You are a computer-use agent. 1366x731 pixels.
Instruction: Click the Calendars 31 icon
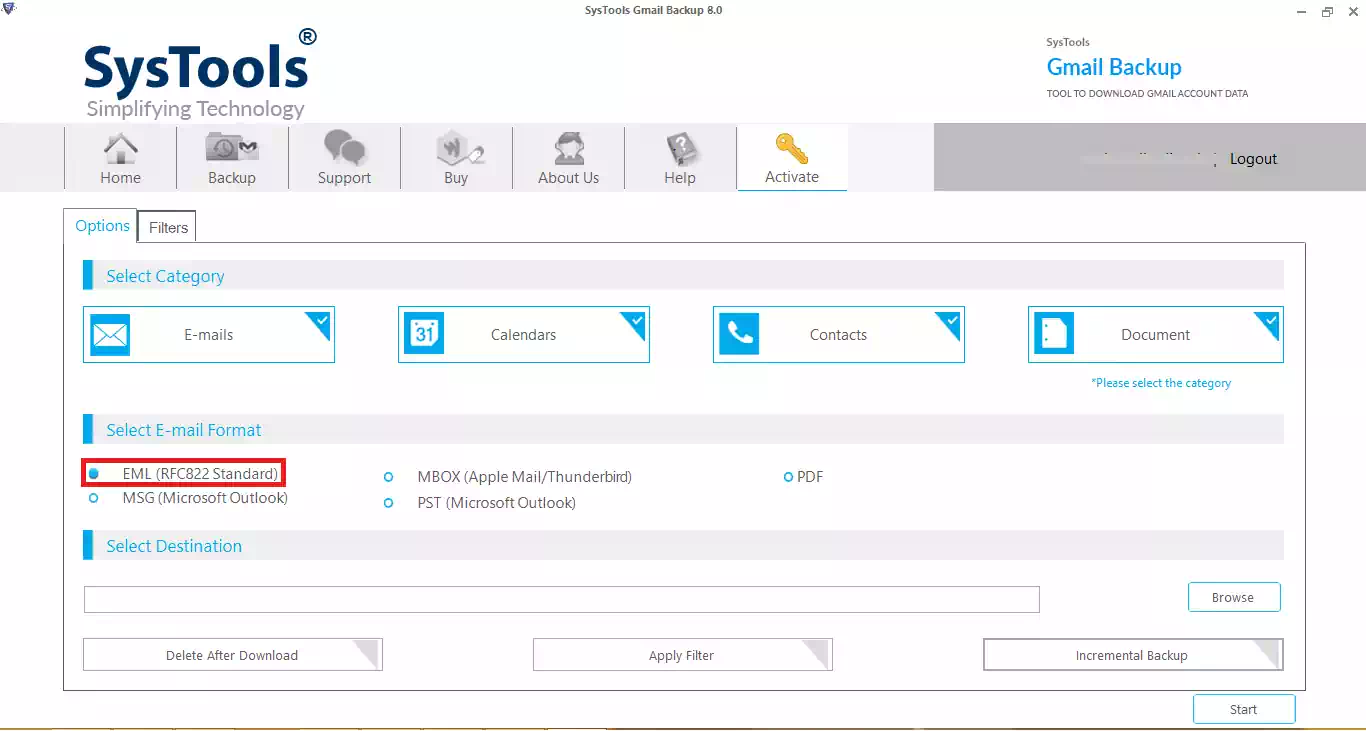(424, 335)
